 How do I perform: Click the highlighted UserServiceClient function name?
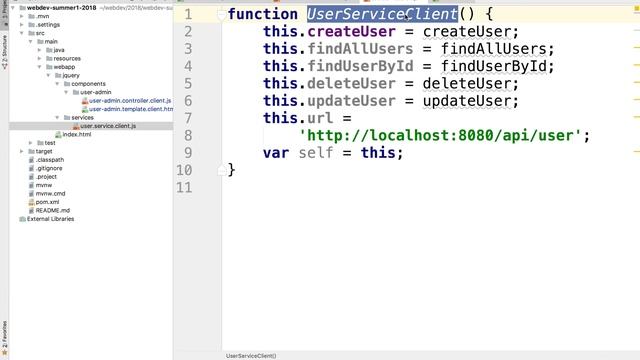pyautogui.click(x=382, y=14)
